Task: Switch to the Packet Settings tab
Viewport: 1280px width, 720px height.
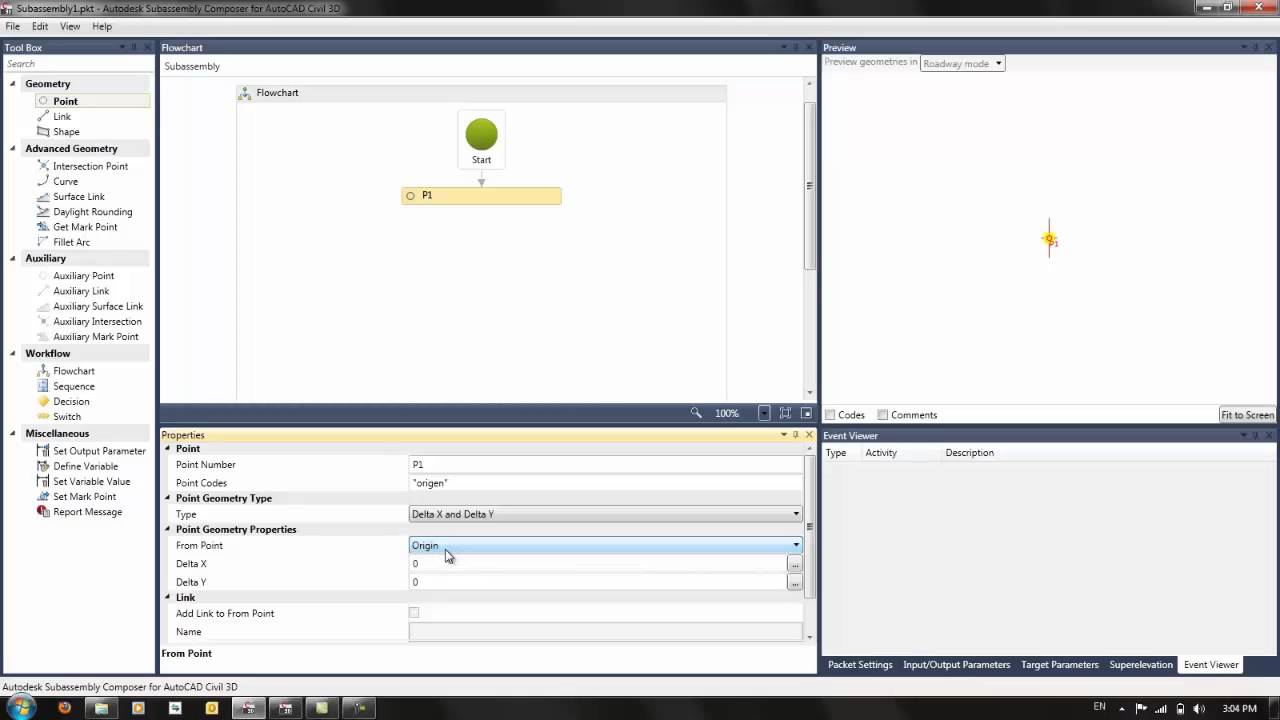Action: pos(860,664)
